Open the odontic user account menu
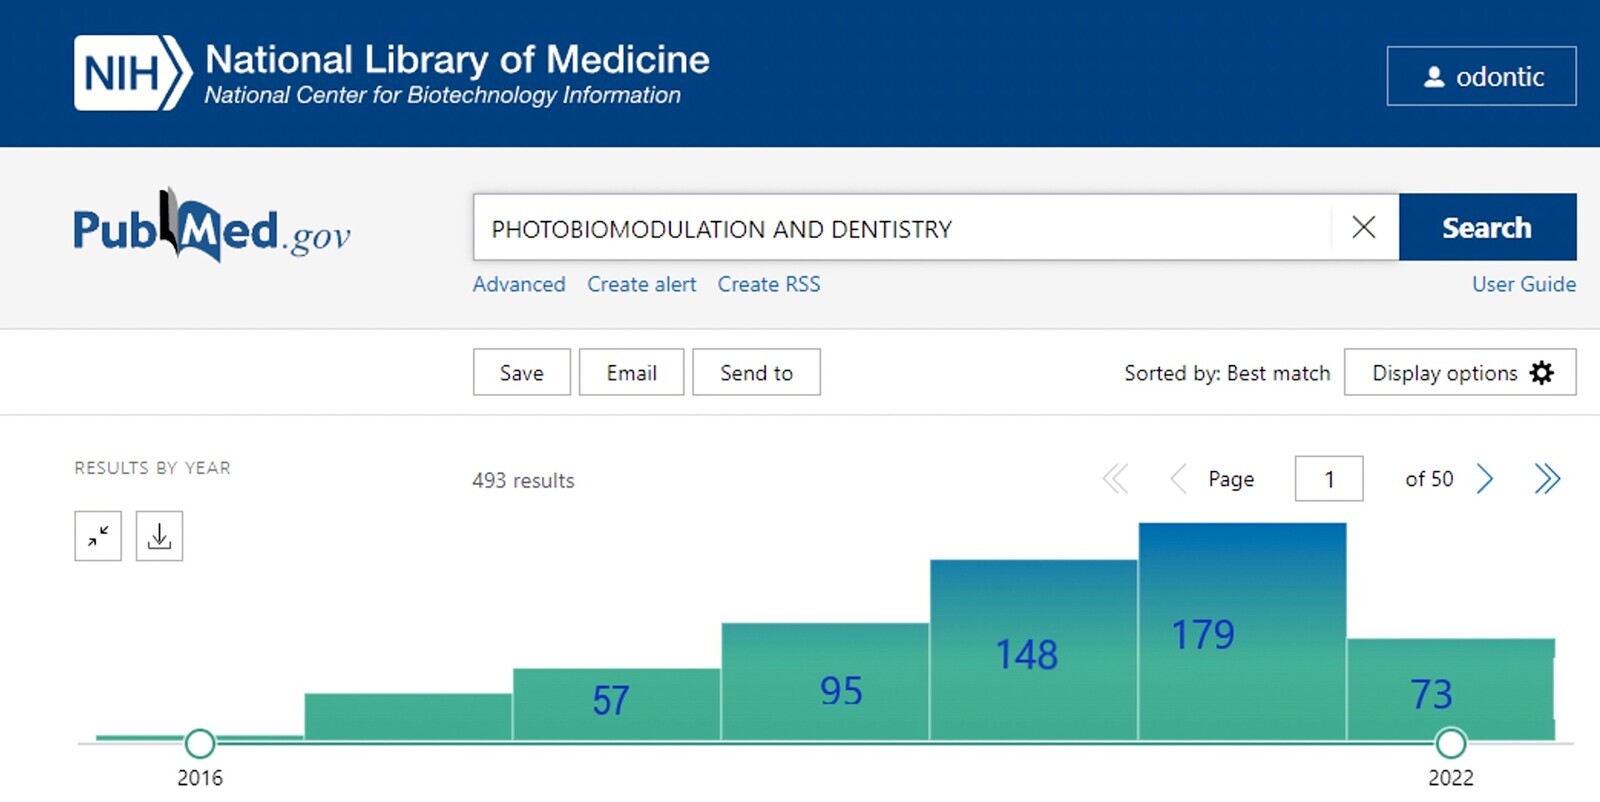The image size is (1600, 802). (x=1481, y=76)
